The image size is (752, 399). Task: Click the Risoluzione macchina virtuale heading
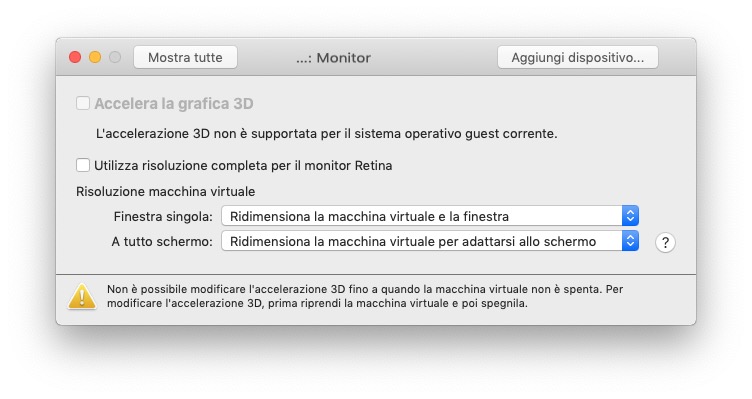coord(165,191)
